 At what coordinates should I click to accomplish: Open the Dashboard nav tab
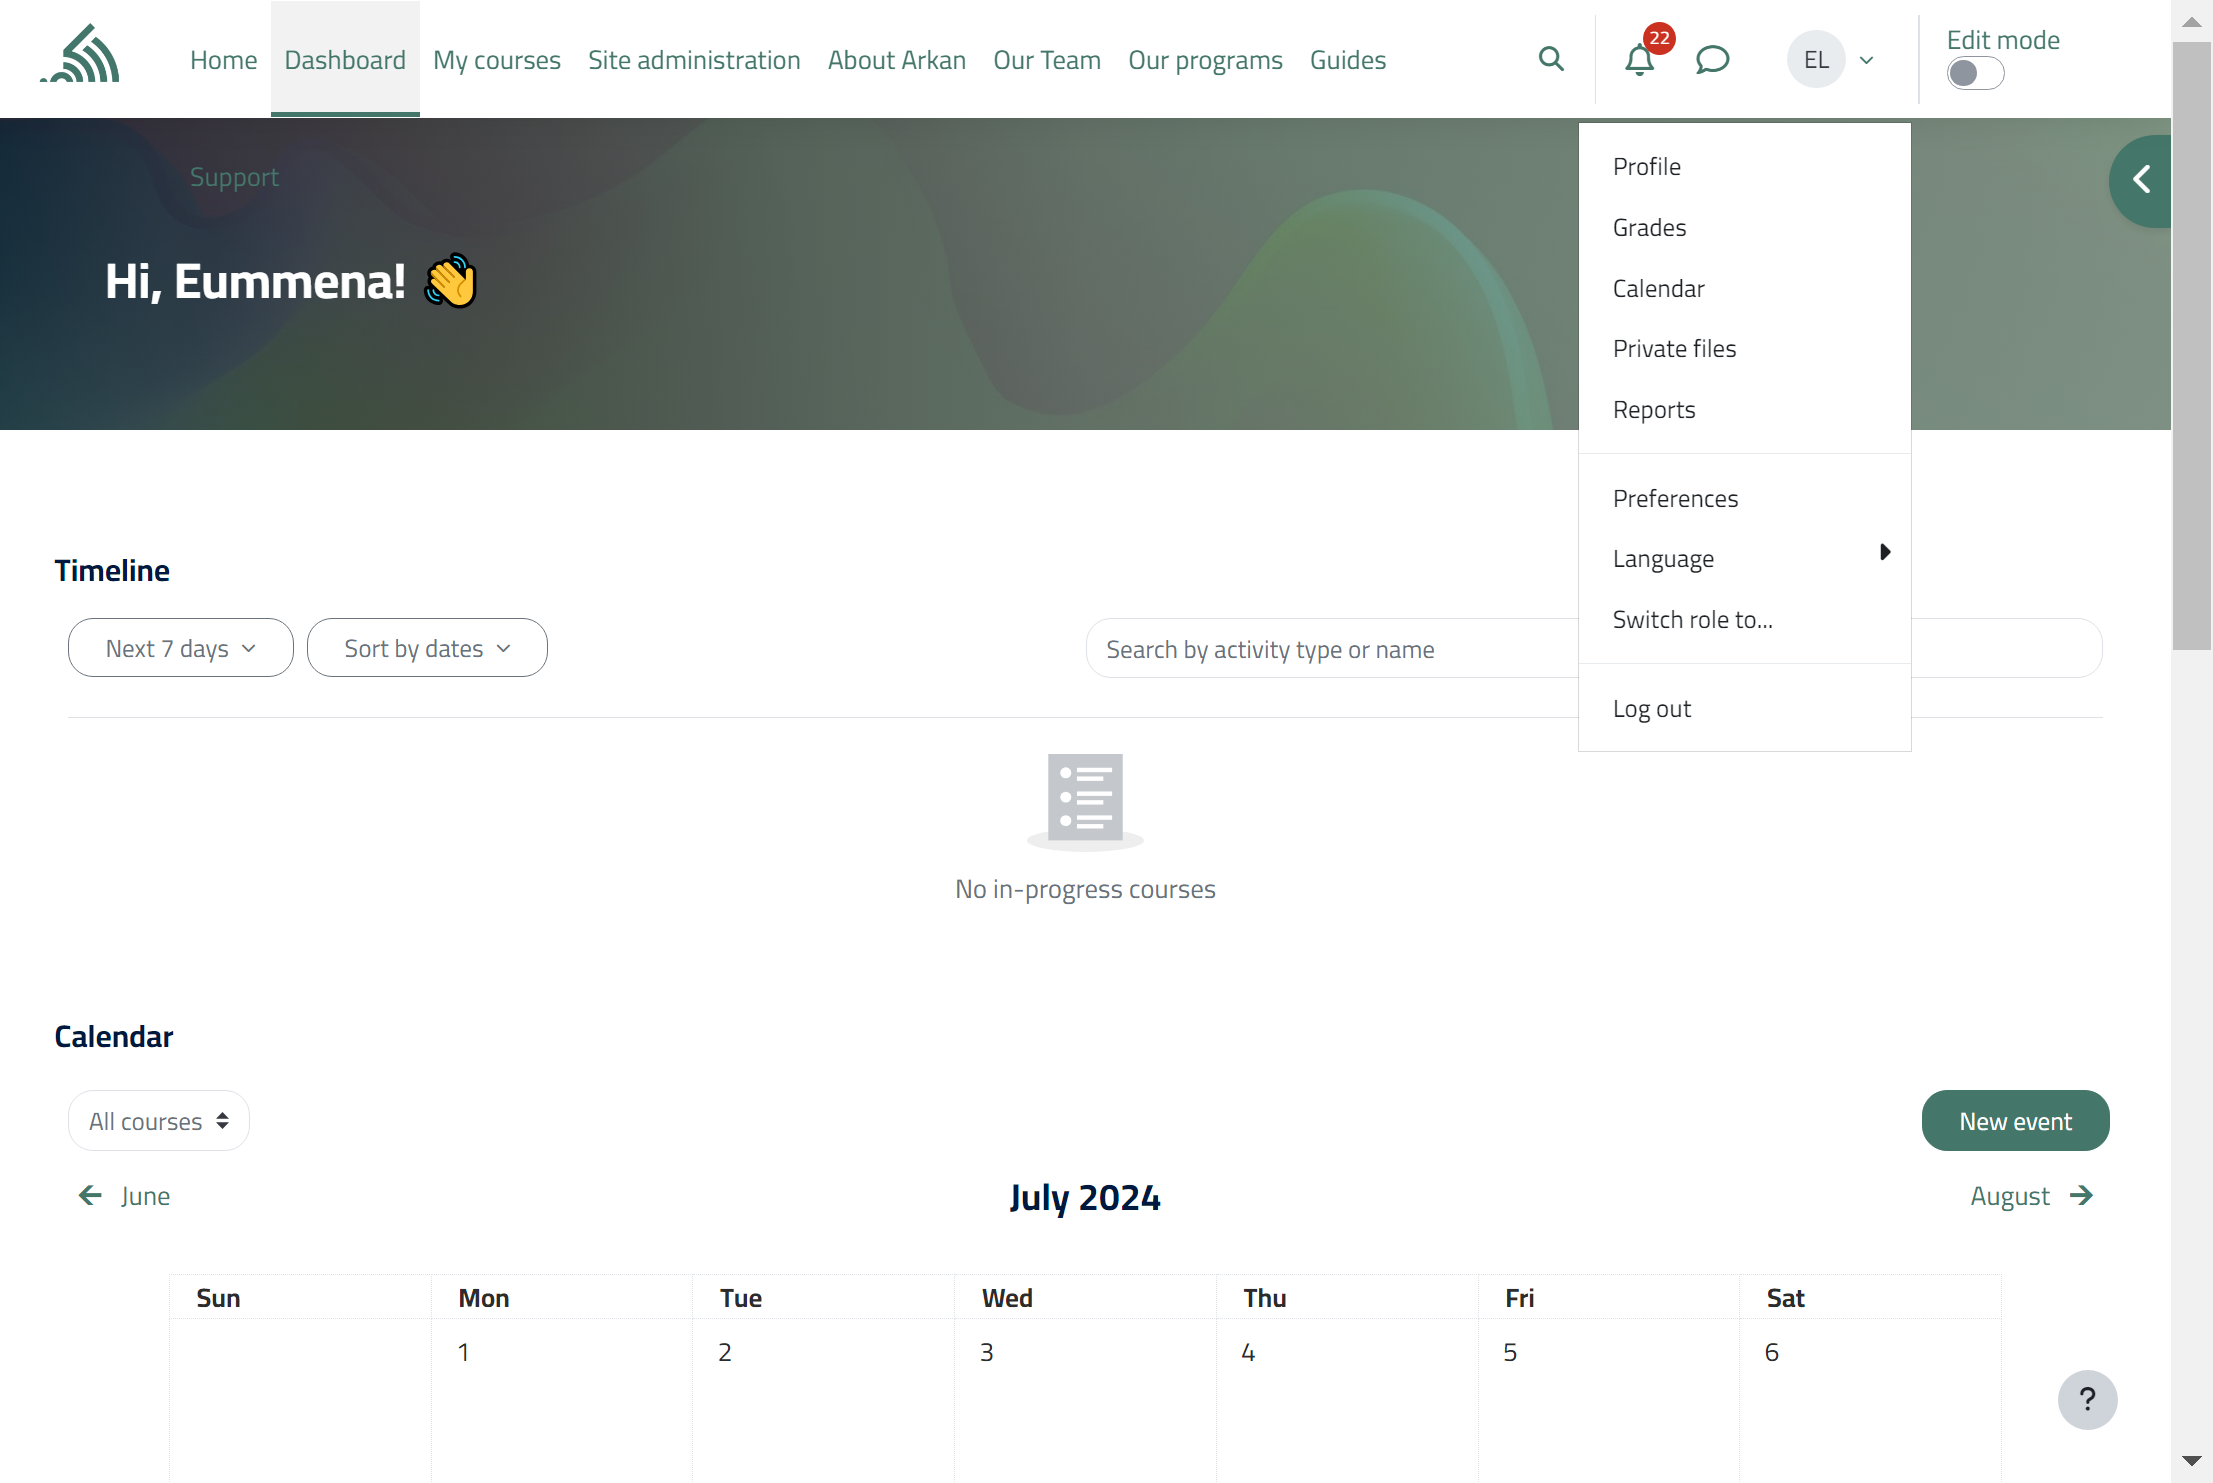[x=345, y=60]
